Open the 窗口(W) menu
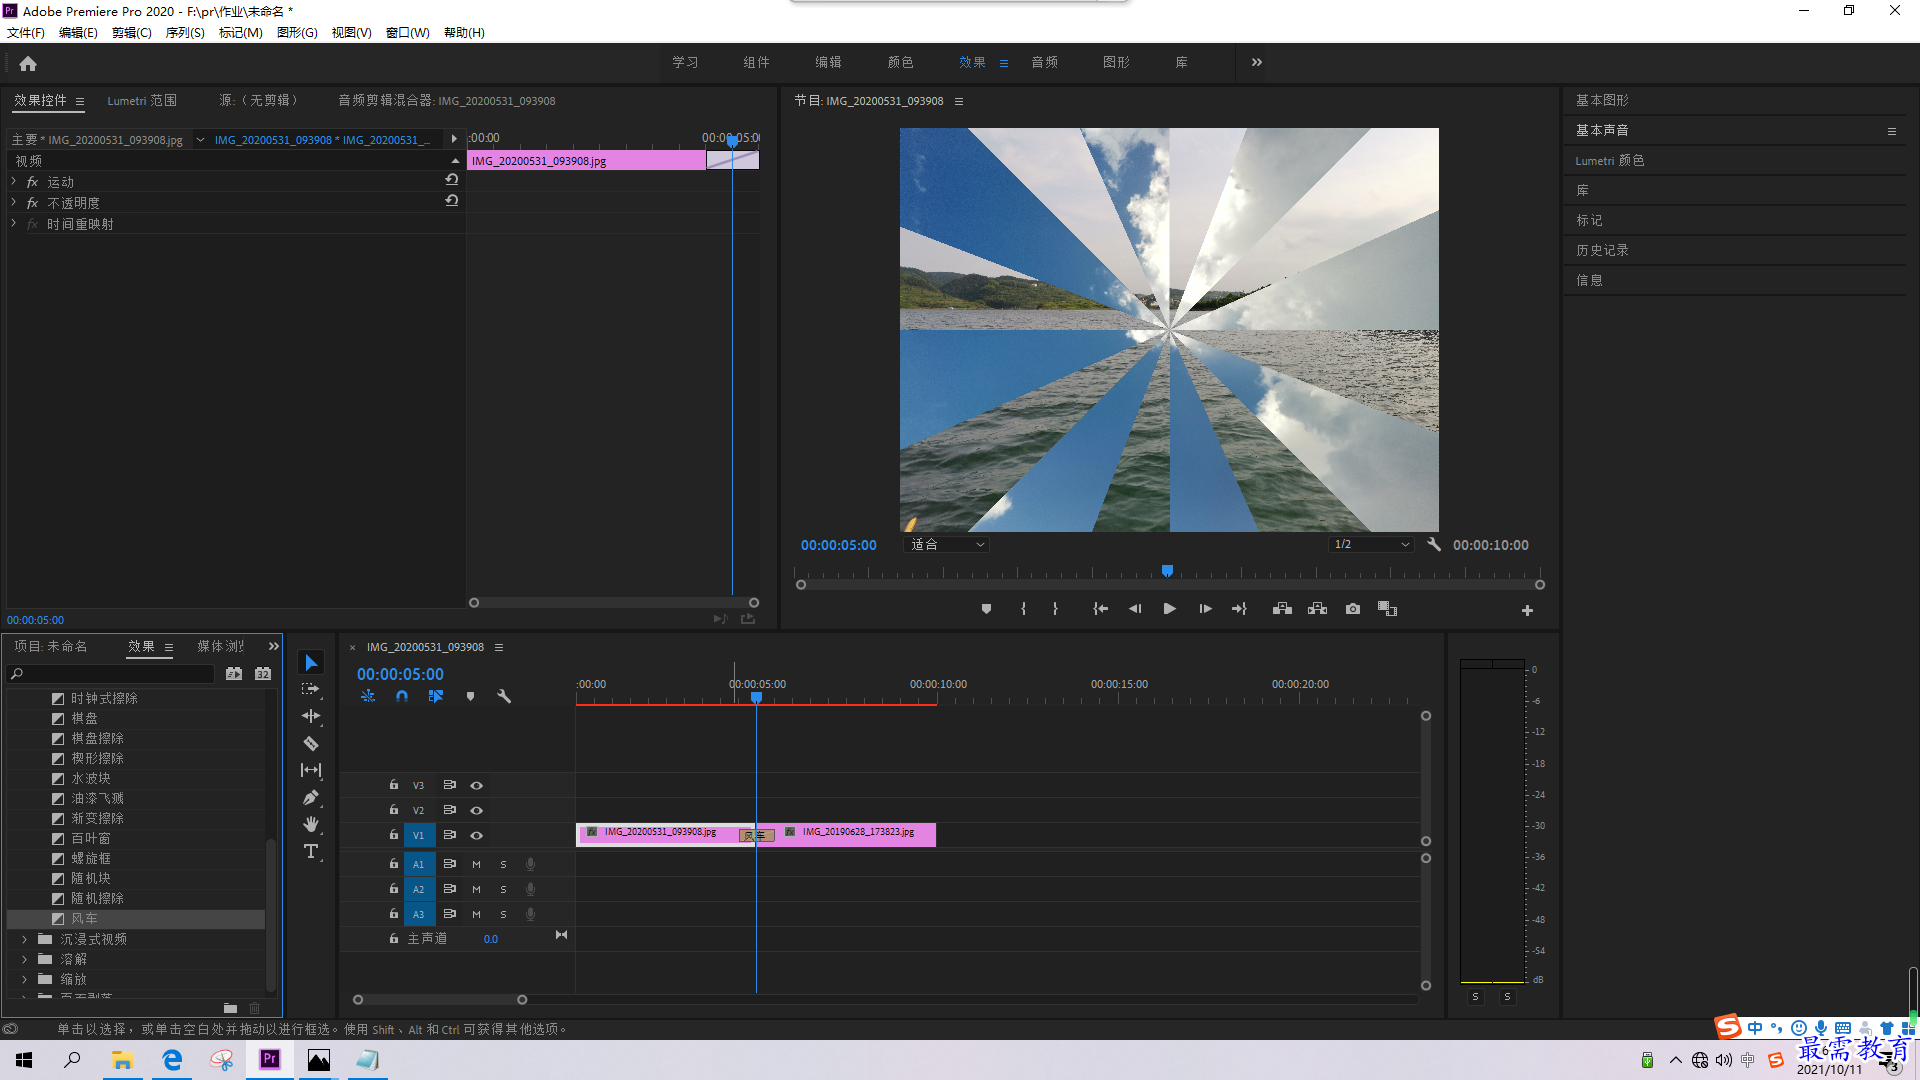 (x=408, y=33)
